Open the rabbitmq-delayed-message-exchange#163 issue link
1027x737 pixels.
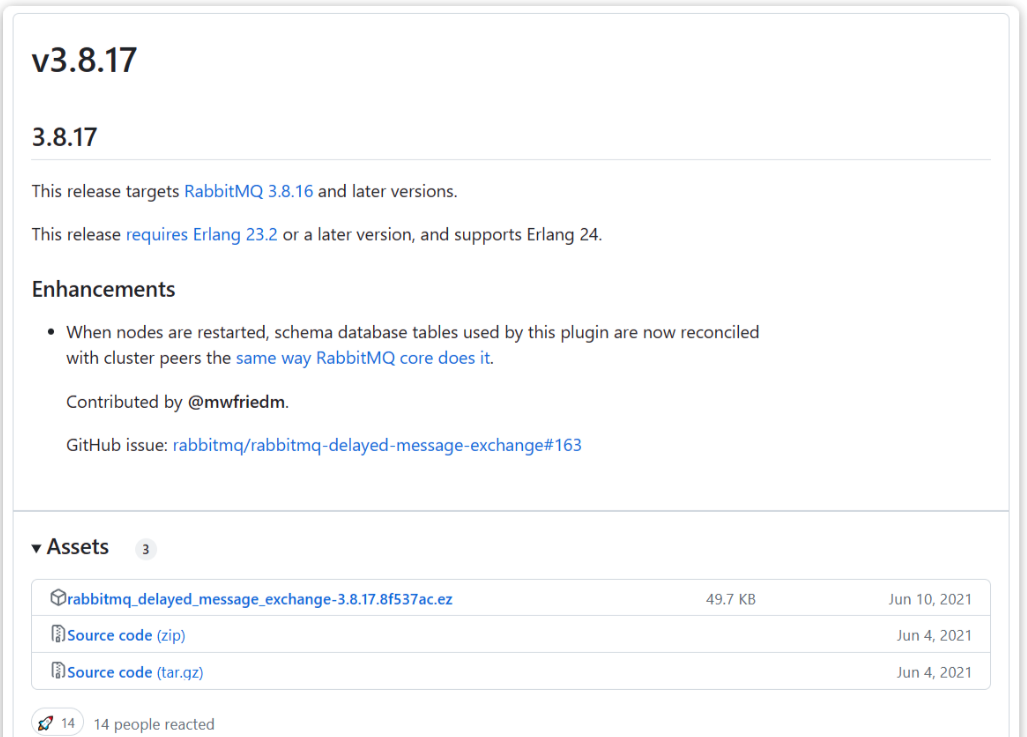(x=377, y=445)
